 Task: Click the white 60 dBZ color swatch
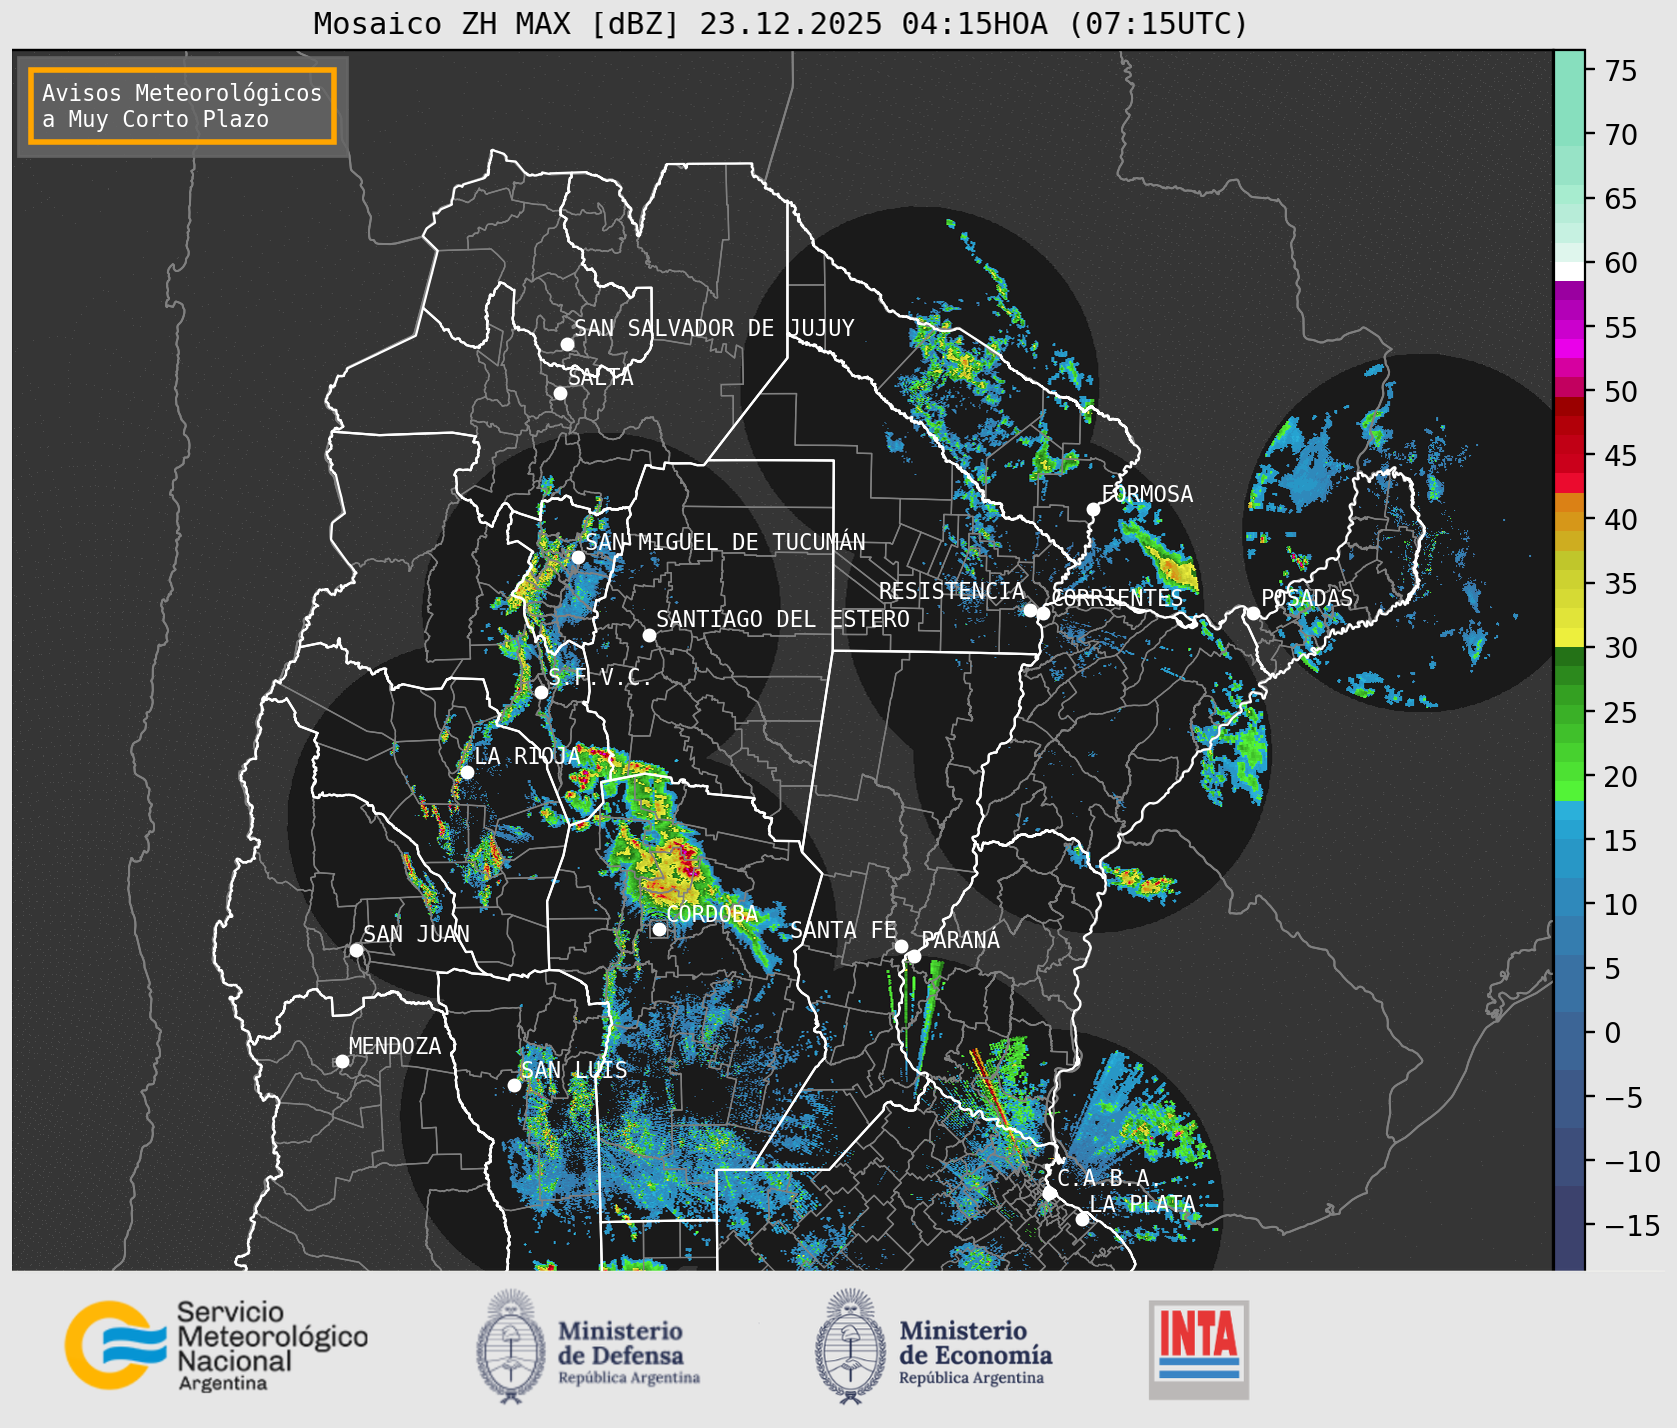click(1569, 270)
